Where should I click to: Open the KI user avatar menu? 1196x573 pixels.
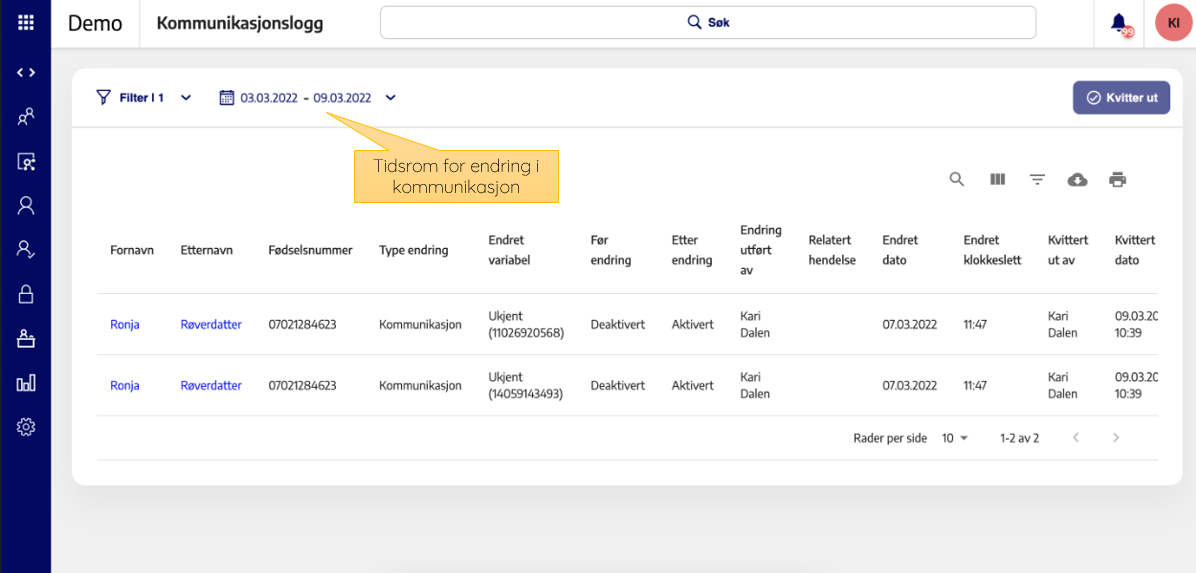tap(1173, 22)
